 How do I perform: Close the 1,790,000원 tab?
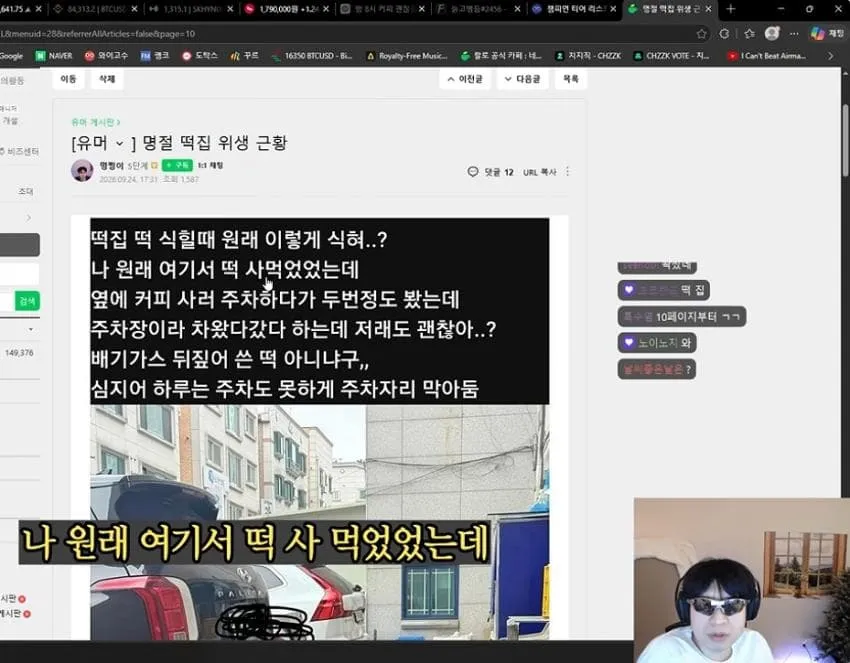click(326, 9)
